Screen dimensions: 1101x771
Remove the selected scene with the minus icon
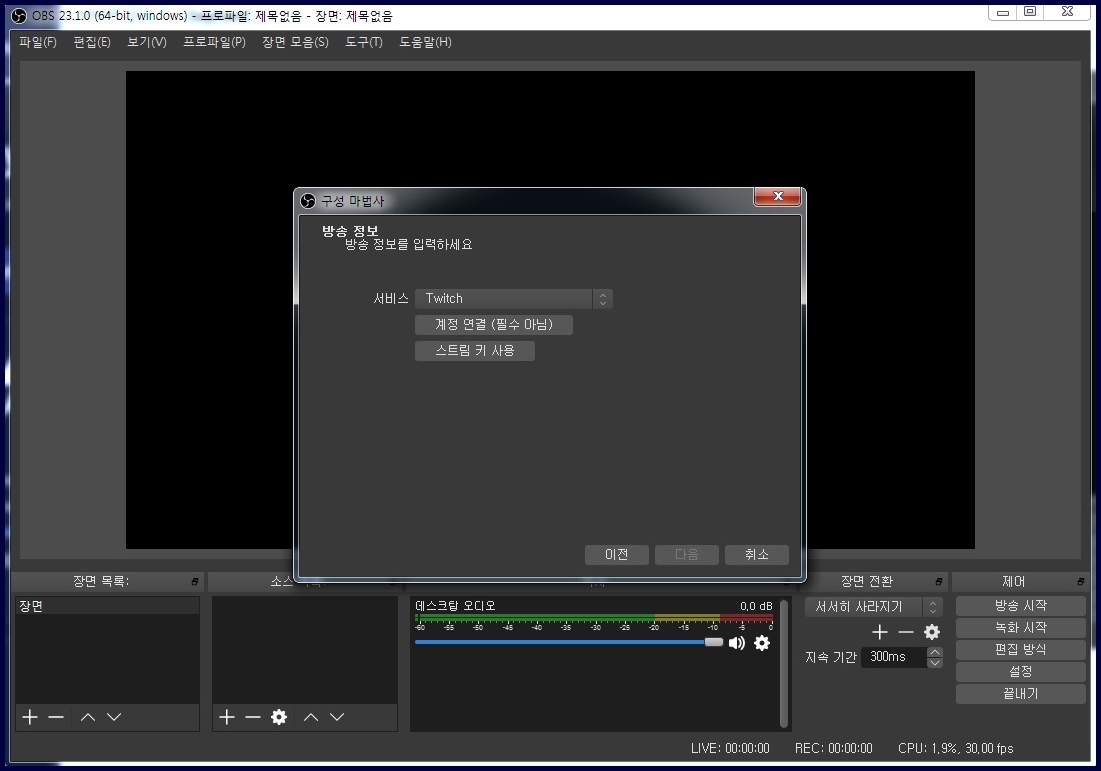tap(56, 717)
